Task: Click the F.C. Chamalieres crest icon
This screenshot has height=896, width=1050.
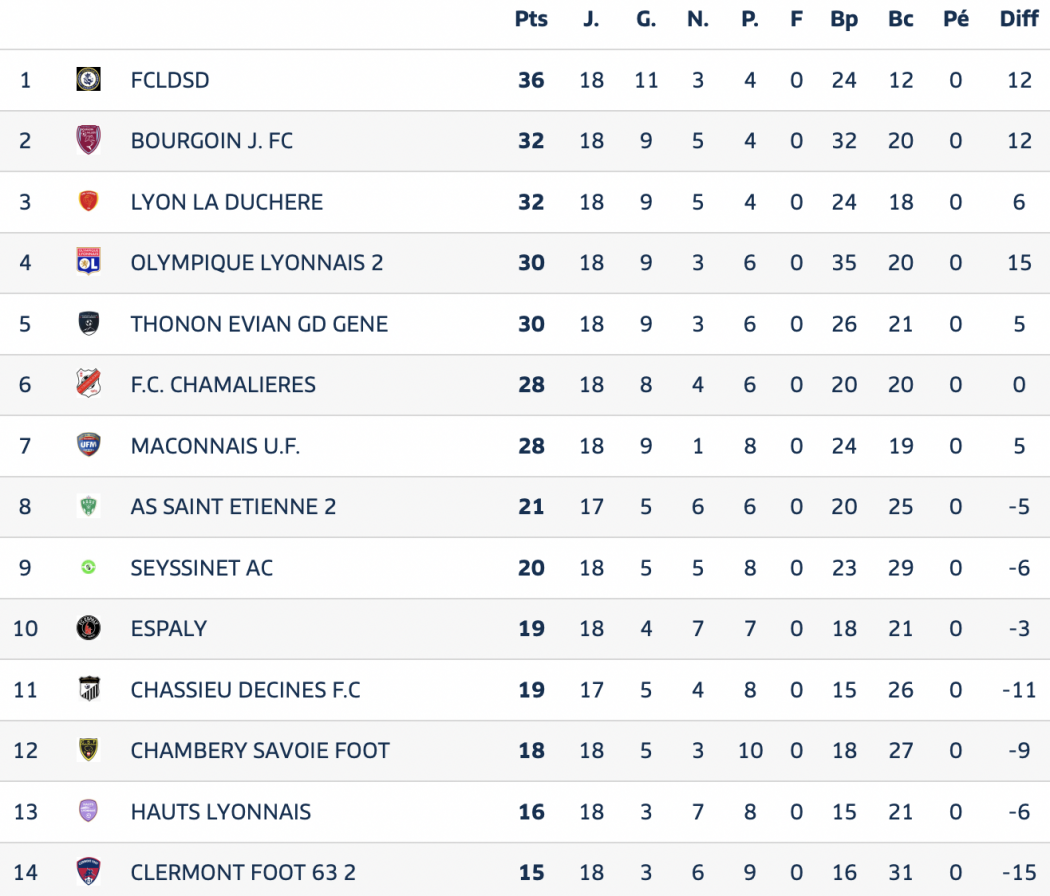Action: click(88, 384)
